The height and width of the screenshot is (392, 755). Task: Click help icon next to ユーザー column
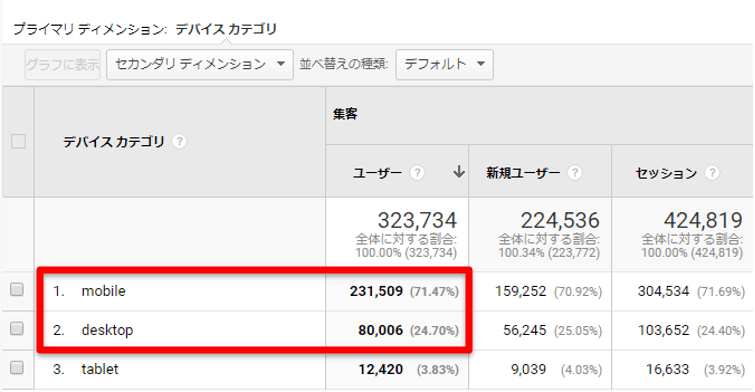click(417, 173)
